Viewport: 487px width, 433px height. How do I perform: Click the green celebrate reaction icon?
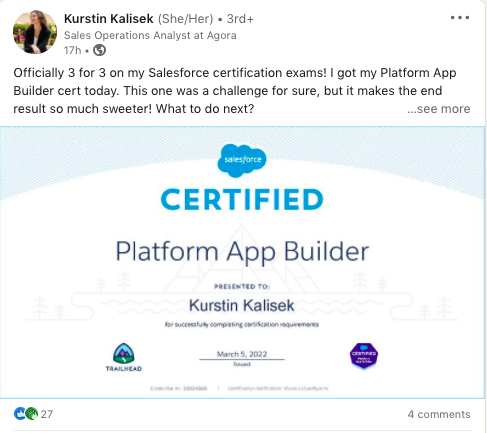(x=31, y=414)
